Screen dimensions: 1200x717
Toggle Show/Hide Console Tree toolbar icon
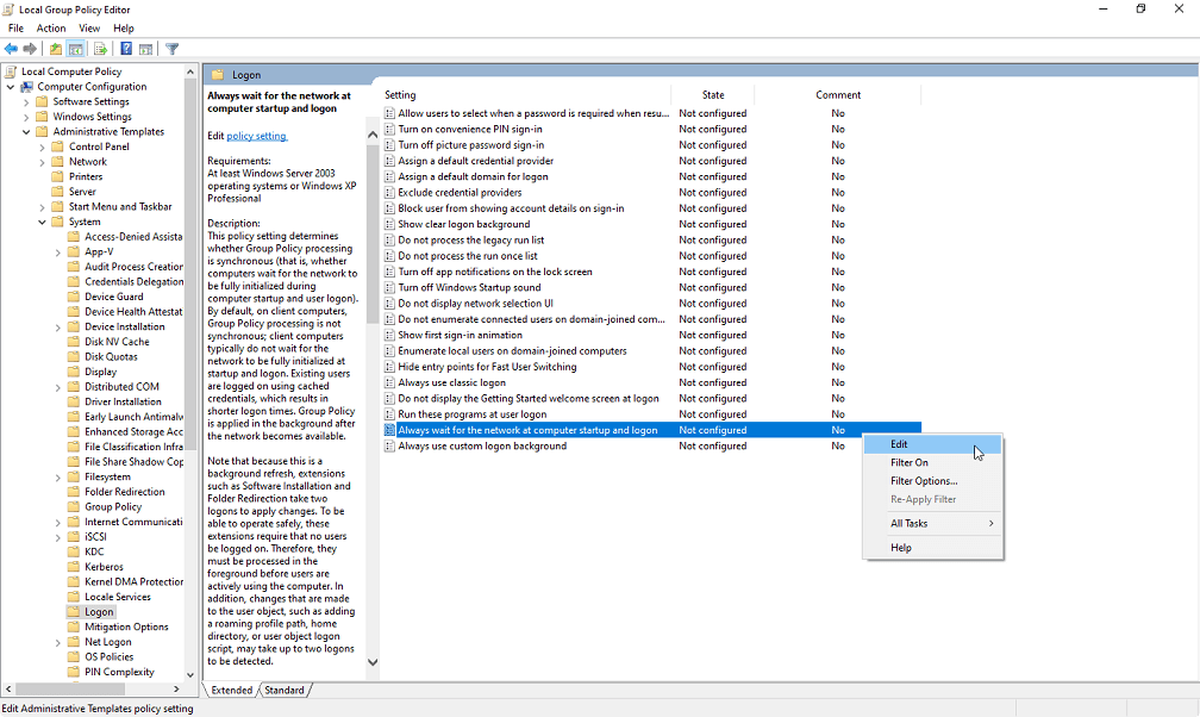click(x=75, y=48)
